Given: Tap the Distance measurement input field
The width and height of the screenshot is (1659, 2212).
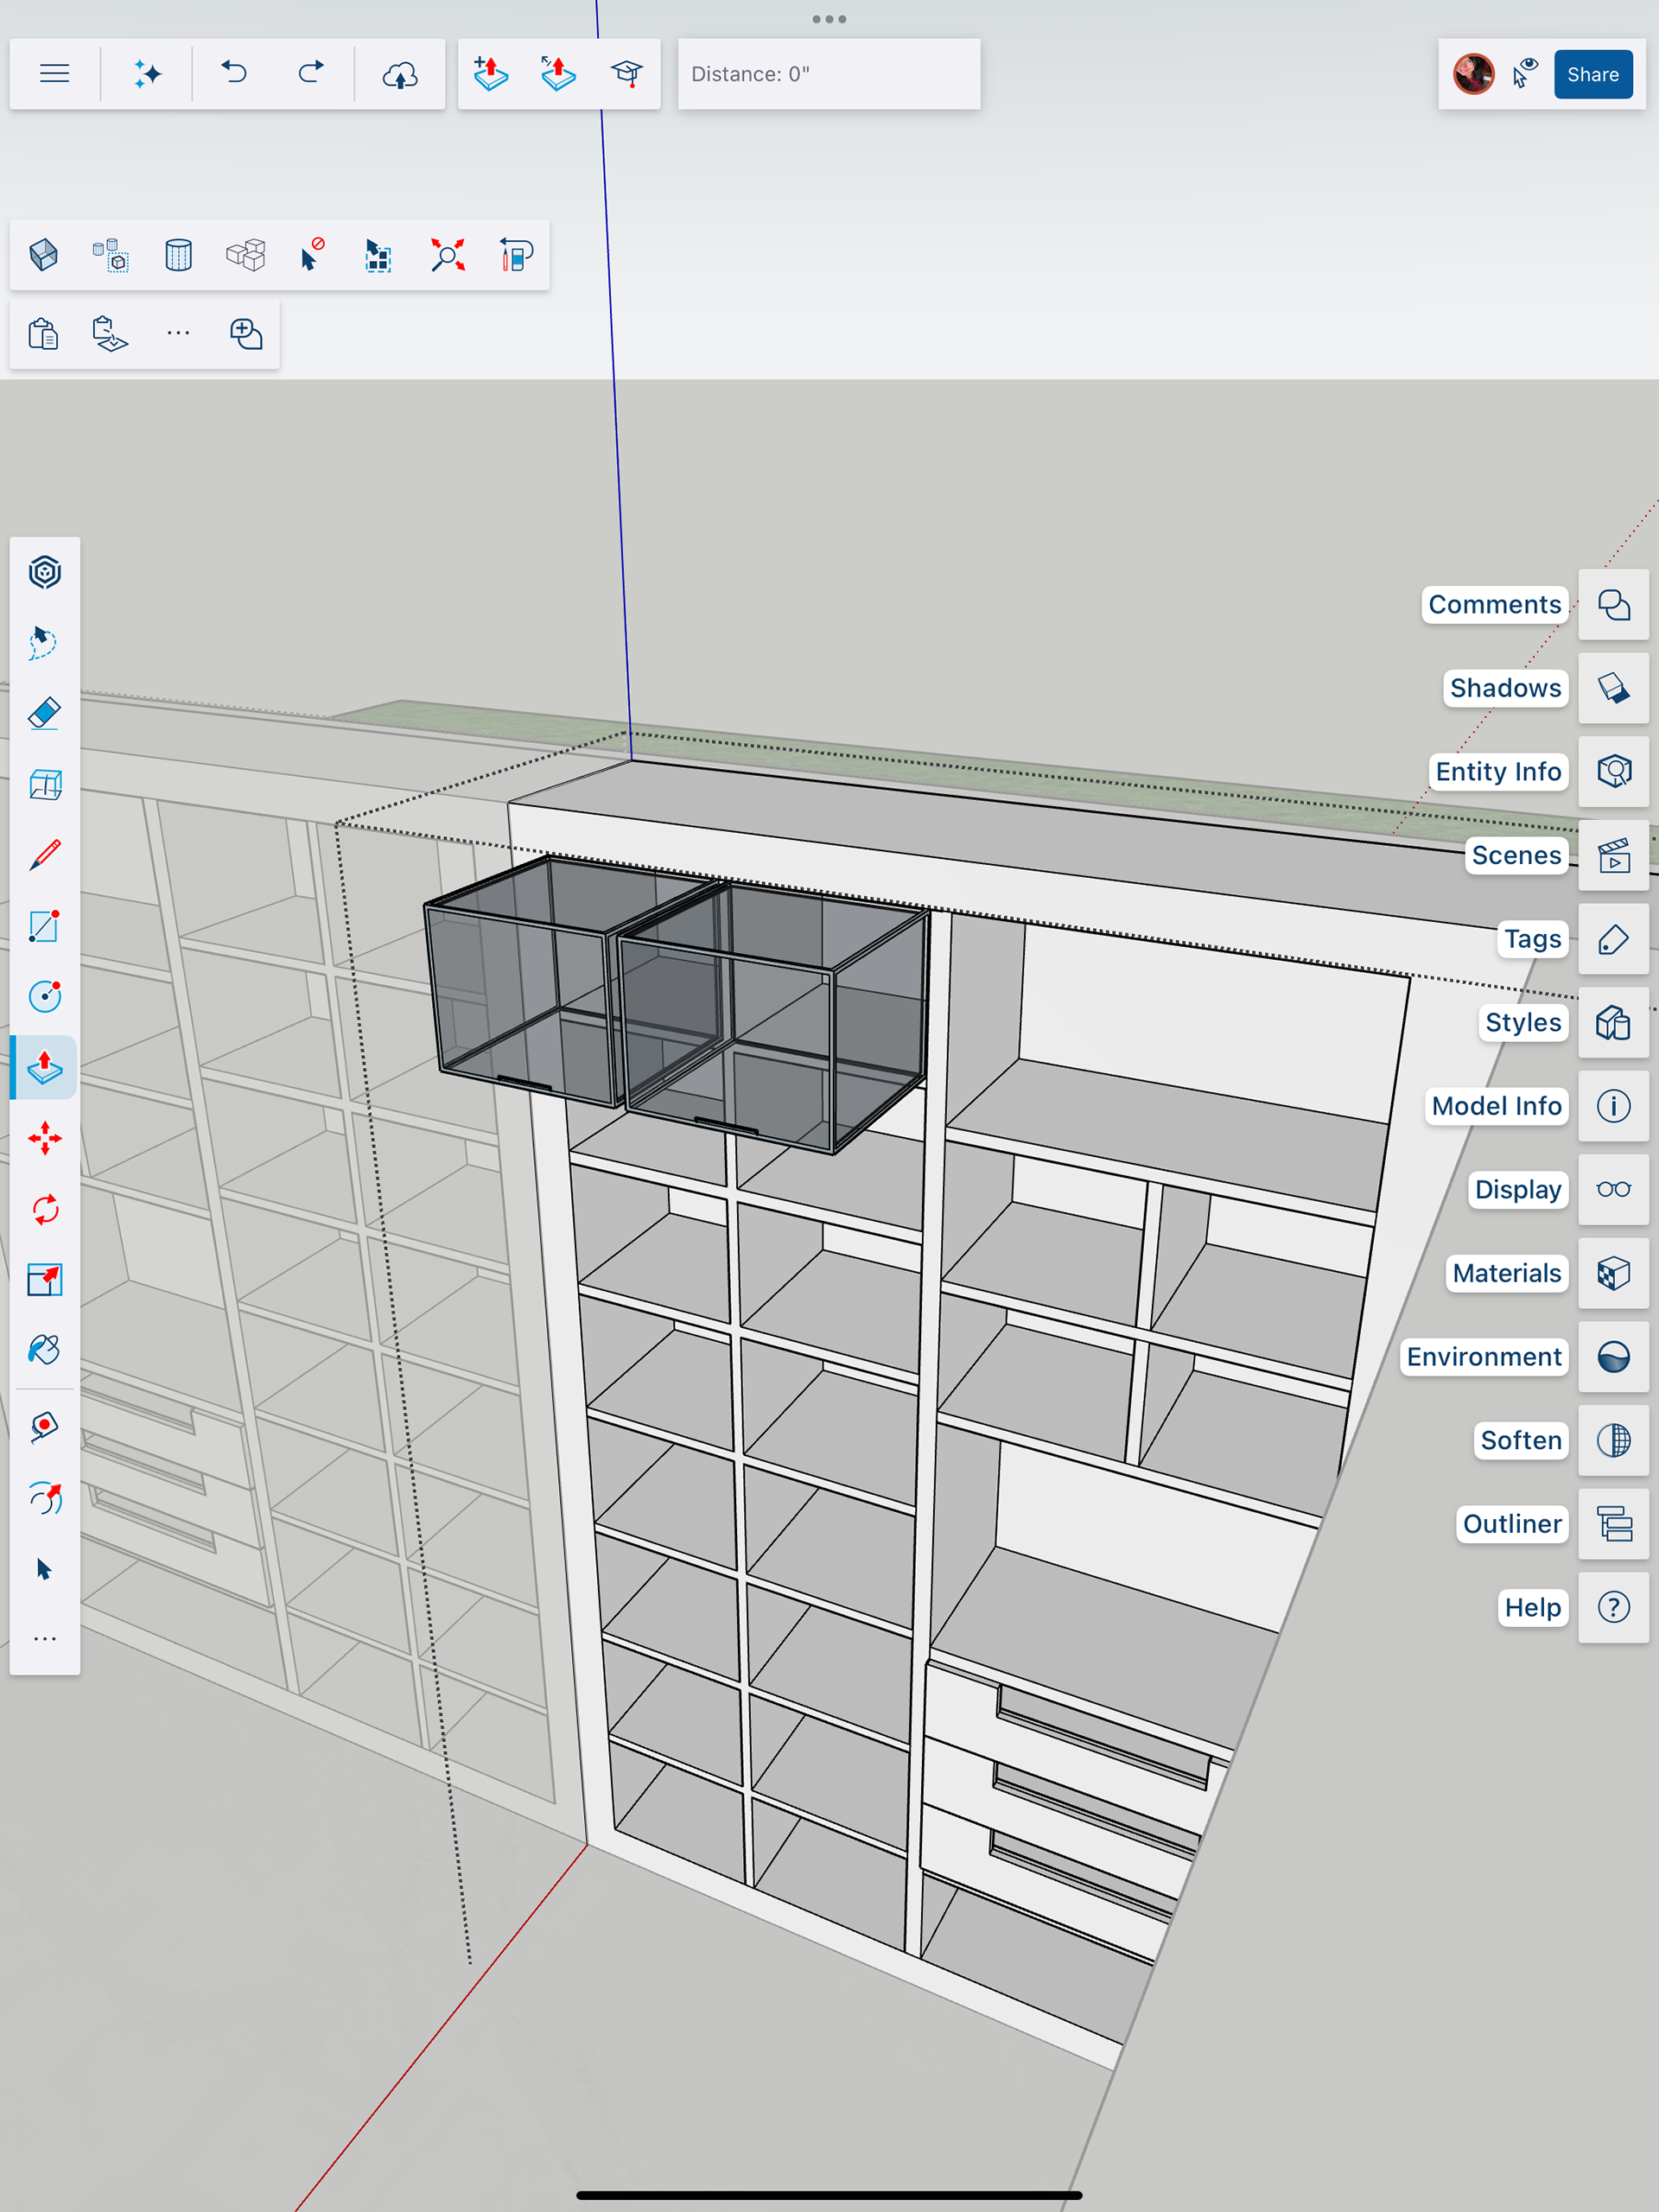Looking at the screenshot, I should coord(828,74).
